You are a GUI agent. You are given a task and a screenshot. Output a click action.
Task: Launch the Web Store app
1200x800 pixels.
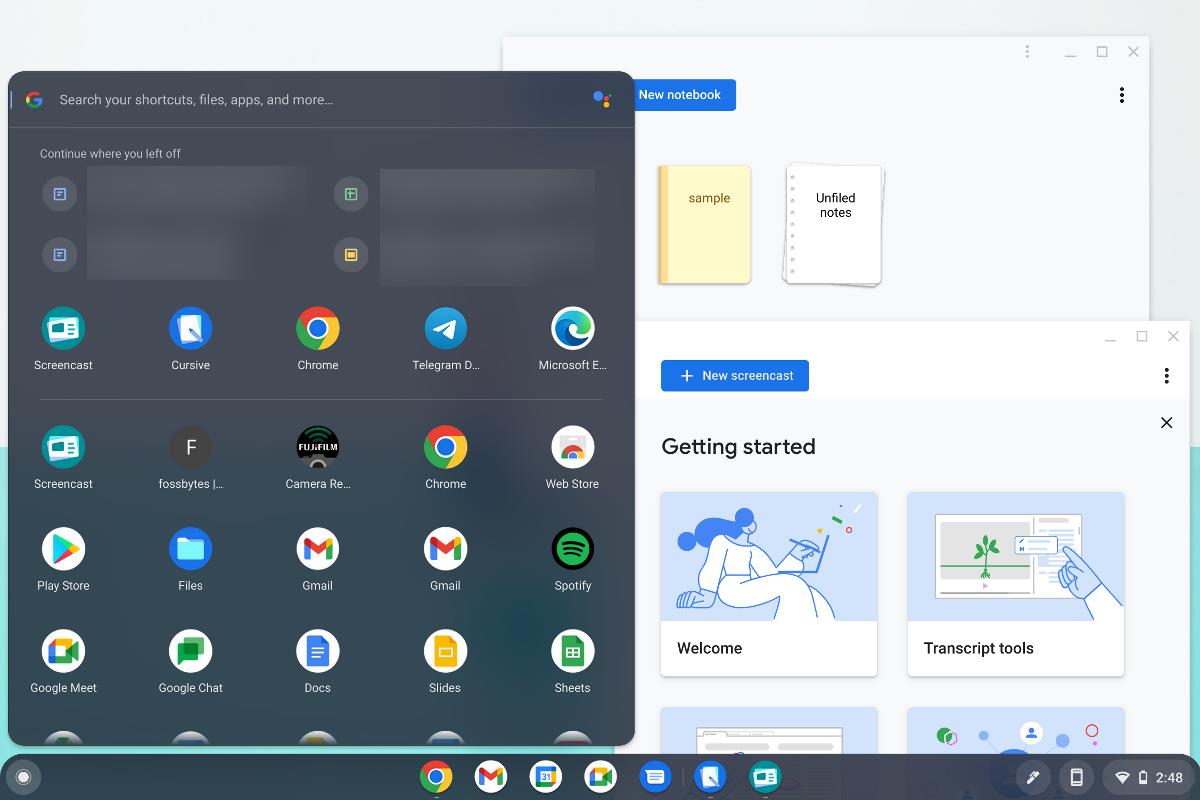coord(572,447)
